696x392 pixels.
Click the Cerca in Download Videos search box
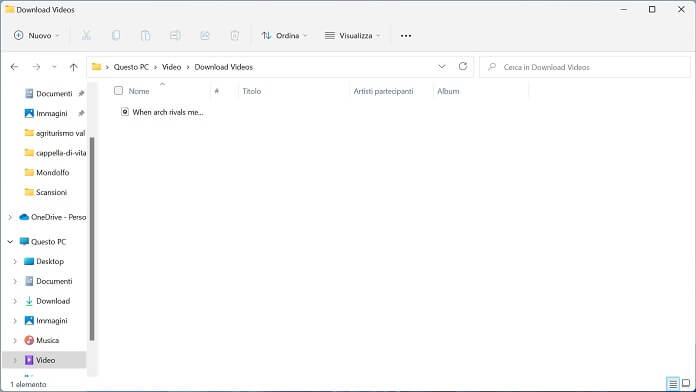click(585, 67)
